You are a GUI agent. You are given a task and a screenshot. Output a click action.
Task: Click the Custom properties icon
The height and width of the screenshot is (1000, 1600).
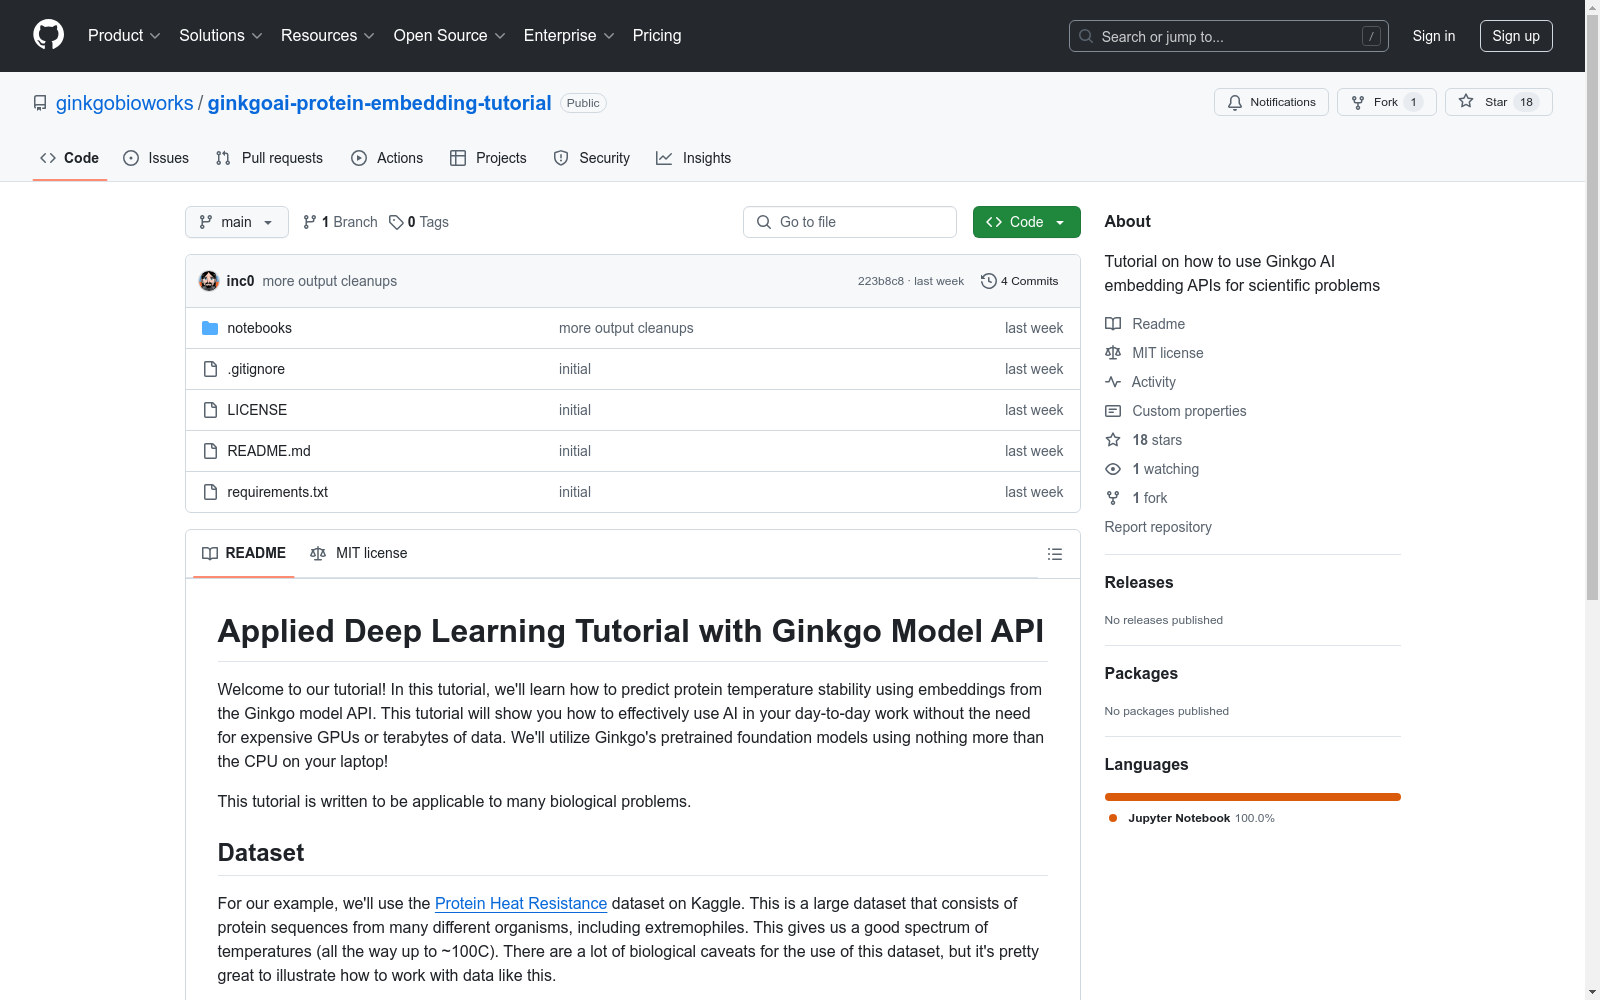pos(1113,411)
